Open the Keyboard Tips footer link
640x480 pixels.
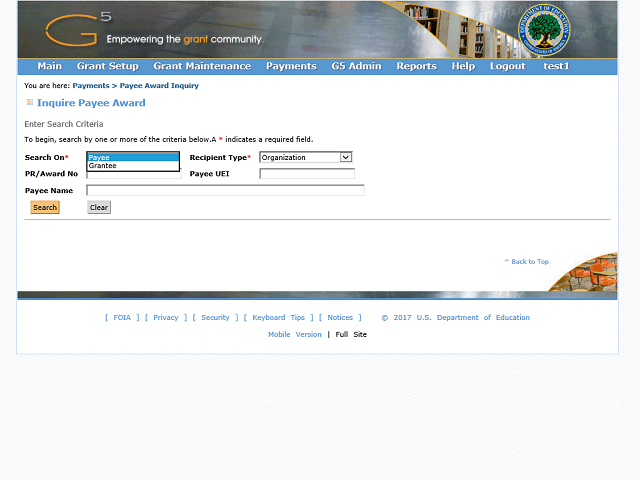coord(278,318)
